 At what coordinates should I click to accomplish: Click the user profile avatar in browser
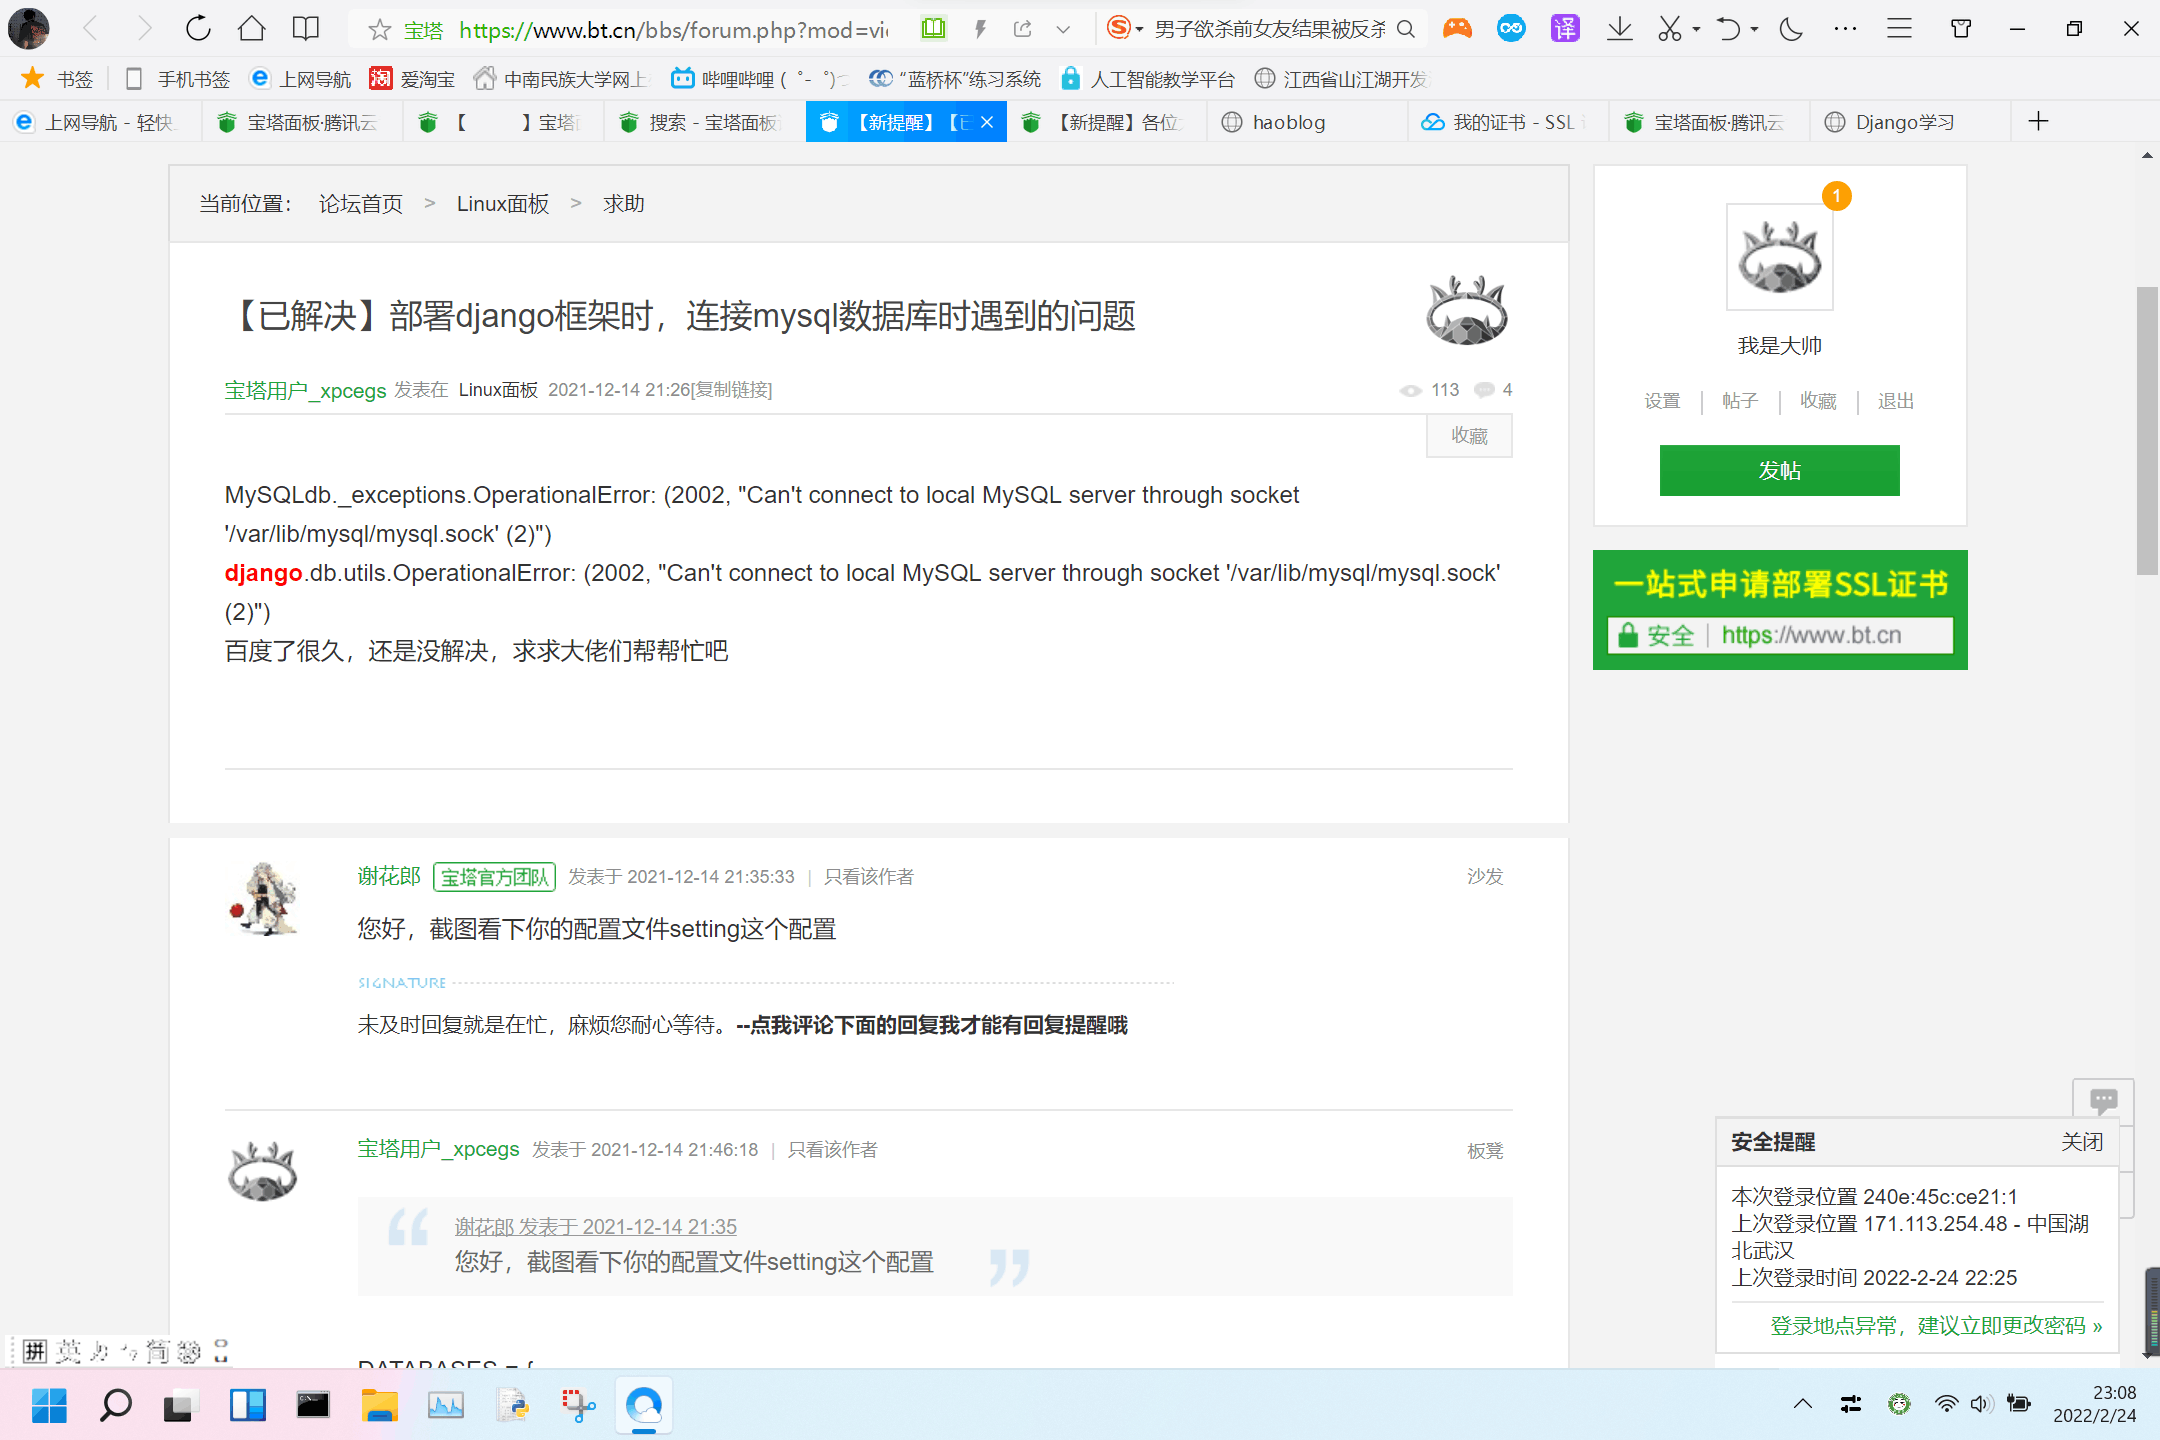(x=28, y=29)
